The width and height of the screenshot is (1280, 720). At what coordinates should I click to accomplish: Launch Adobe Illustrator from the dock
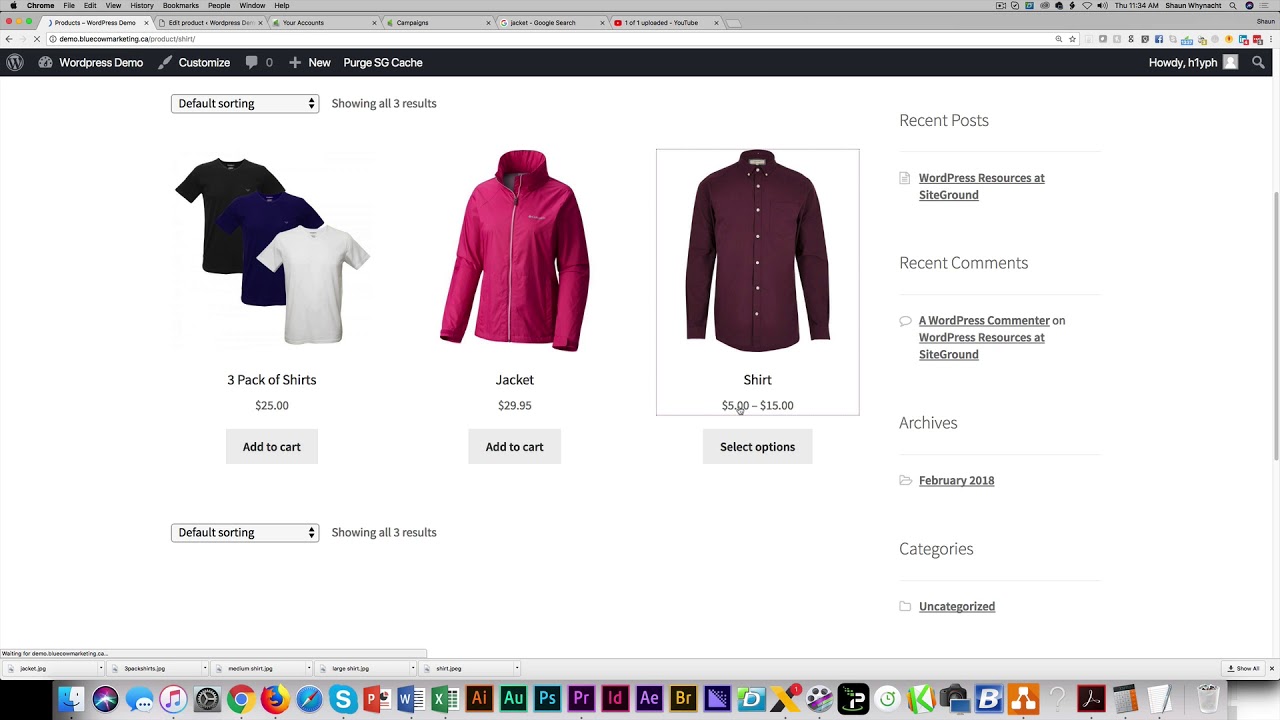(479, 698)
